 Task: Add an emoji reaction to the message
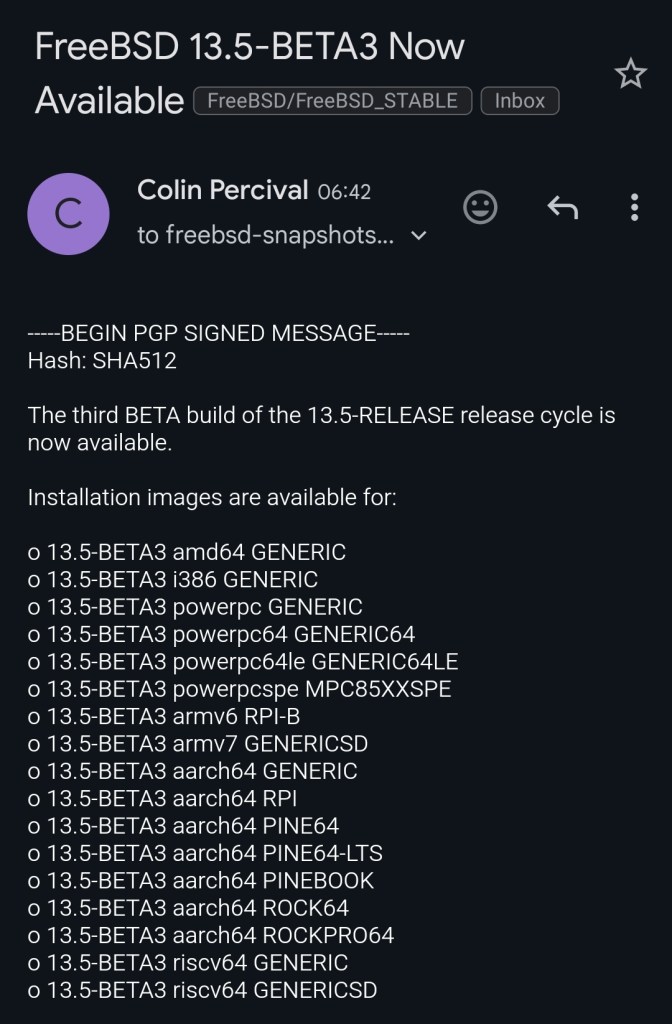[481, 207]
